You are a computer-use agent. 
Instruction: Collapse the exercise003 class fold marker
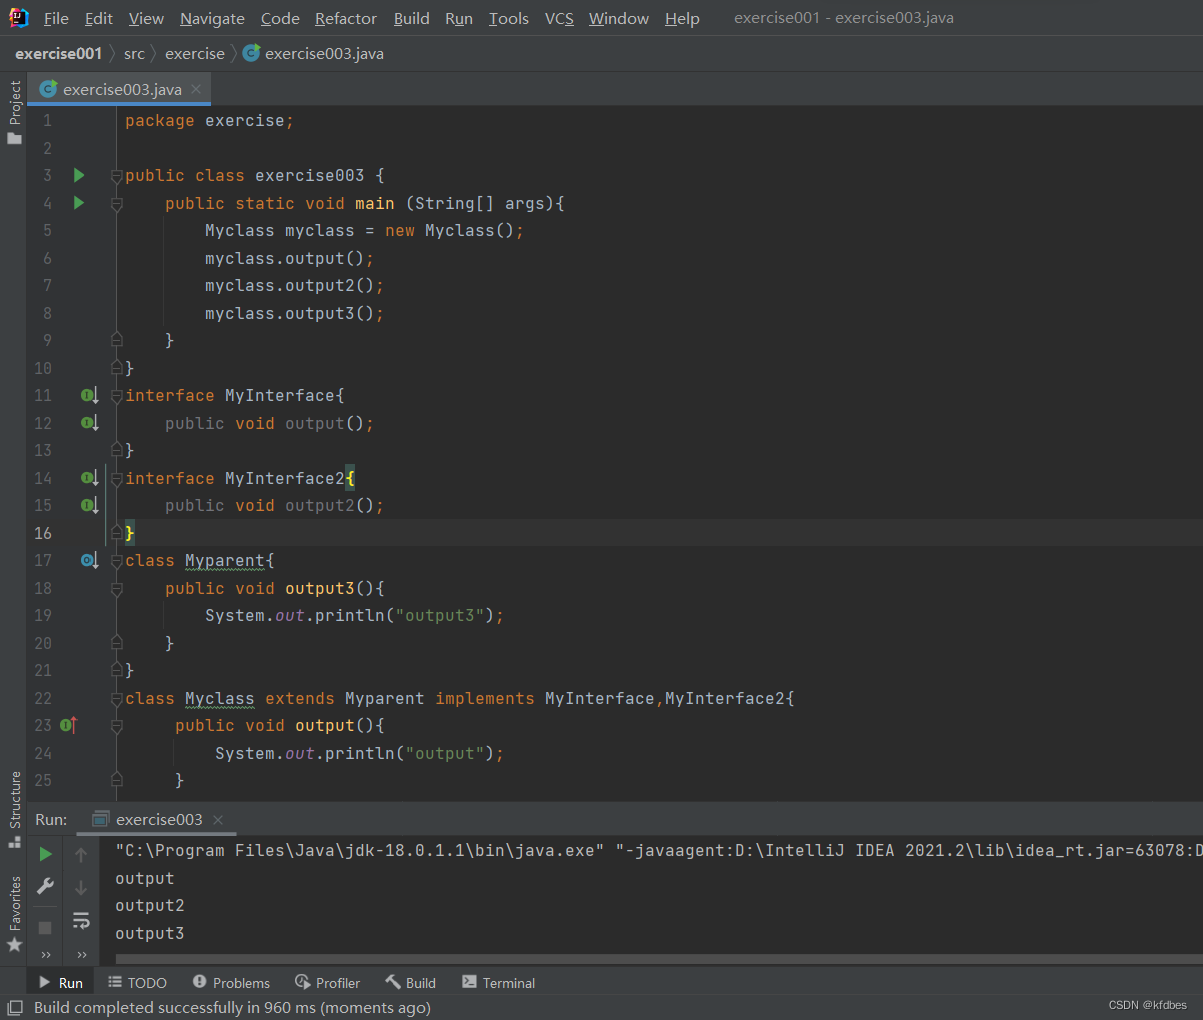point(116,176)
